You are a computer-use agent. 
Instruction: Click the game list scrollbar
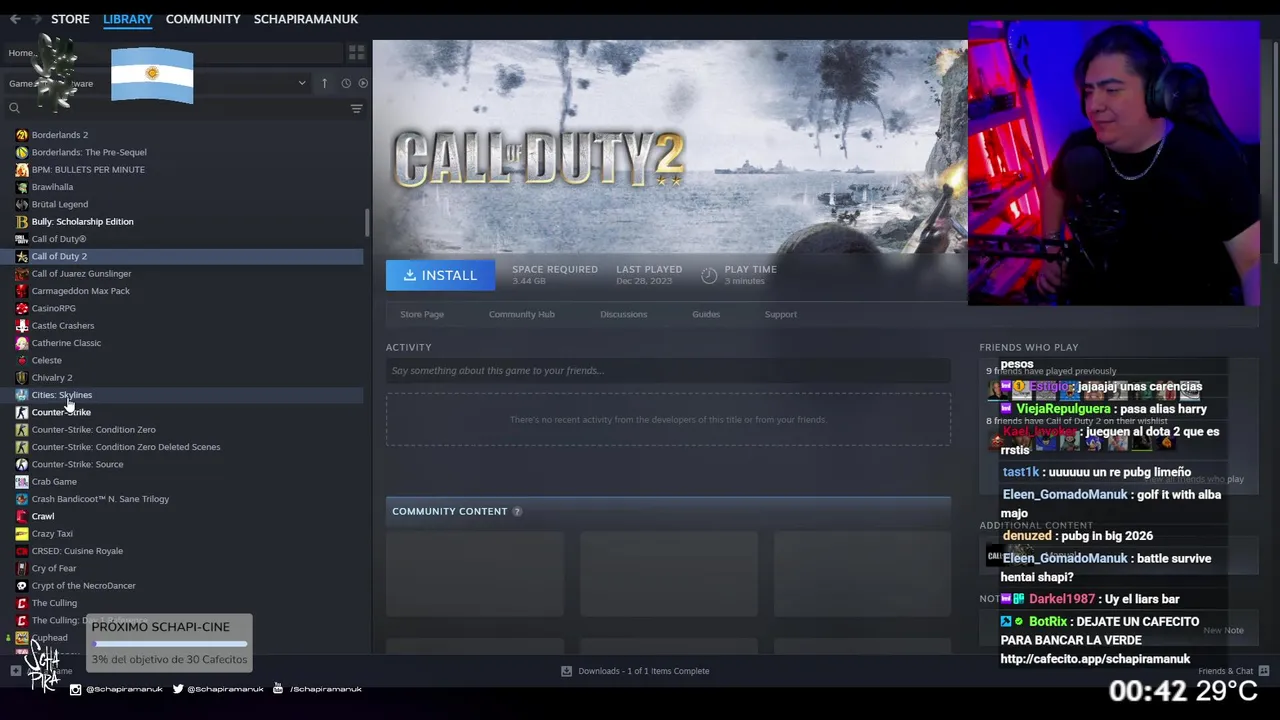click(367, 222)
